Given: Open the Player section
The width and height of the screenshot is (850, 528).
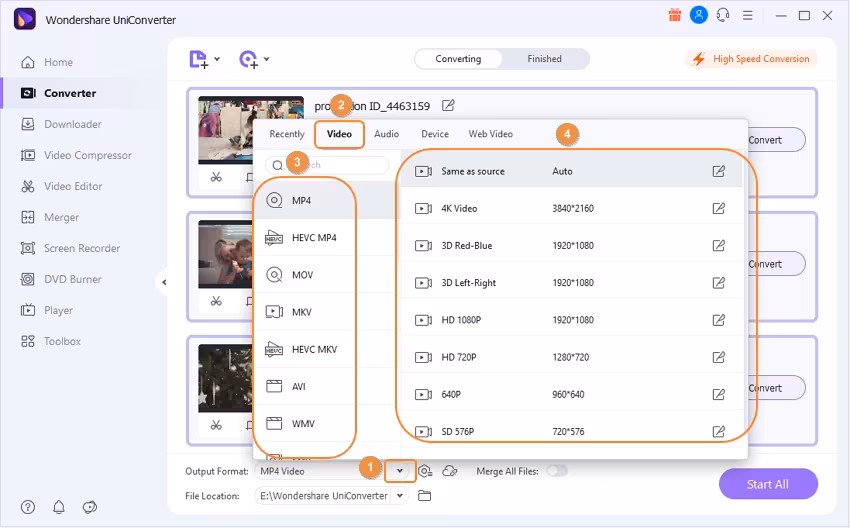Looking at the screenshot, I should [x=47, y=310].
